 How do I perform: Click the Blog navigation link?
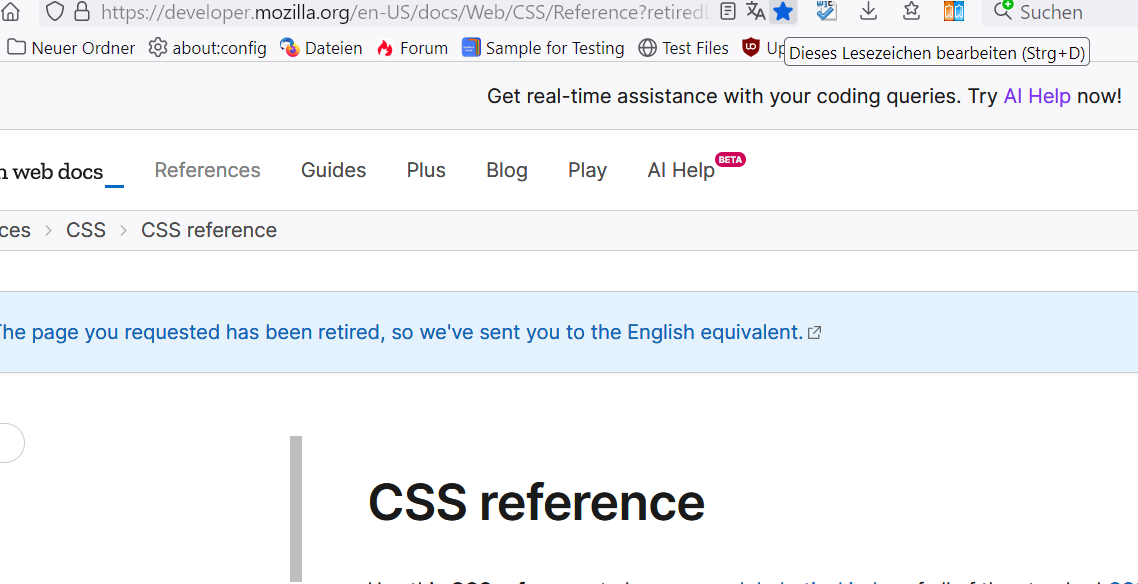[x=507, y=170]
